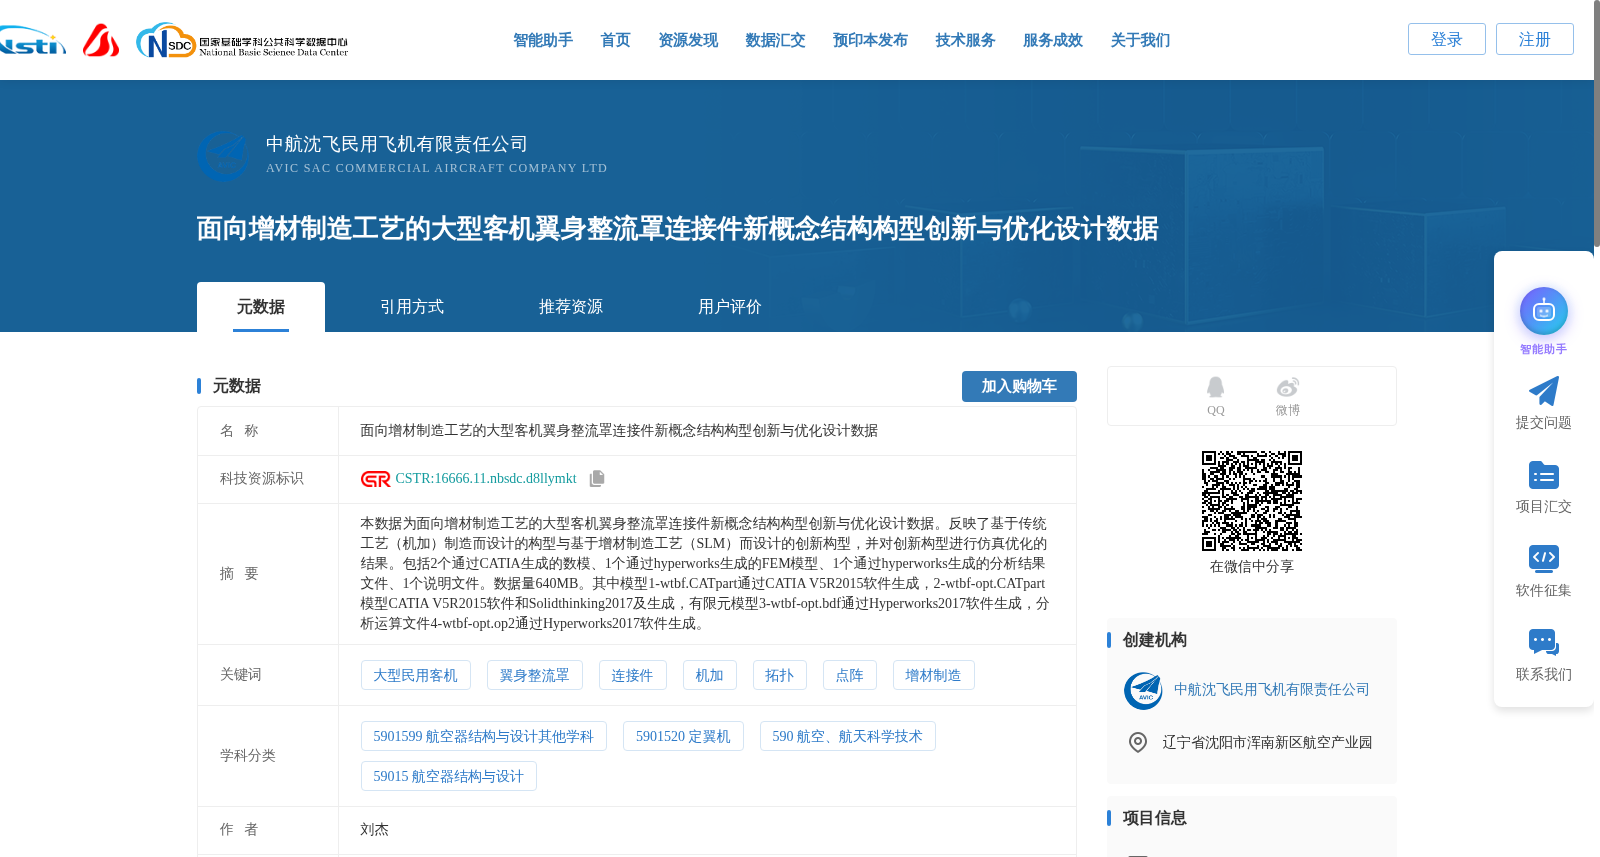The height and width of the screenshot is (857, 1600).
Task: Go to 首页 in navigation
Action: pos(615,40)
